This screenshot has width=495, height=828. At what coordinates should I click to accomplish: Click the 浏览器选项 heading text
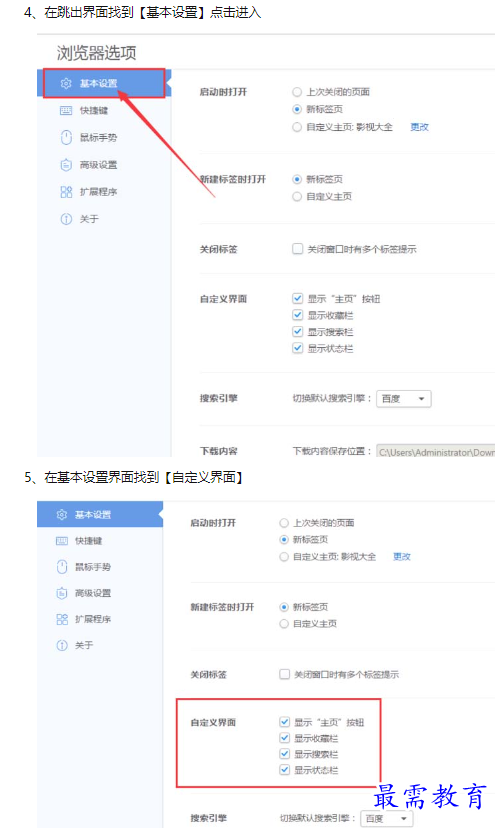(x=97, y=53)
